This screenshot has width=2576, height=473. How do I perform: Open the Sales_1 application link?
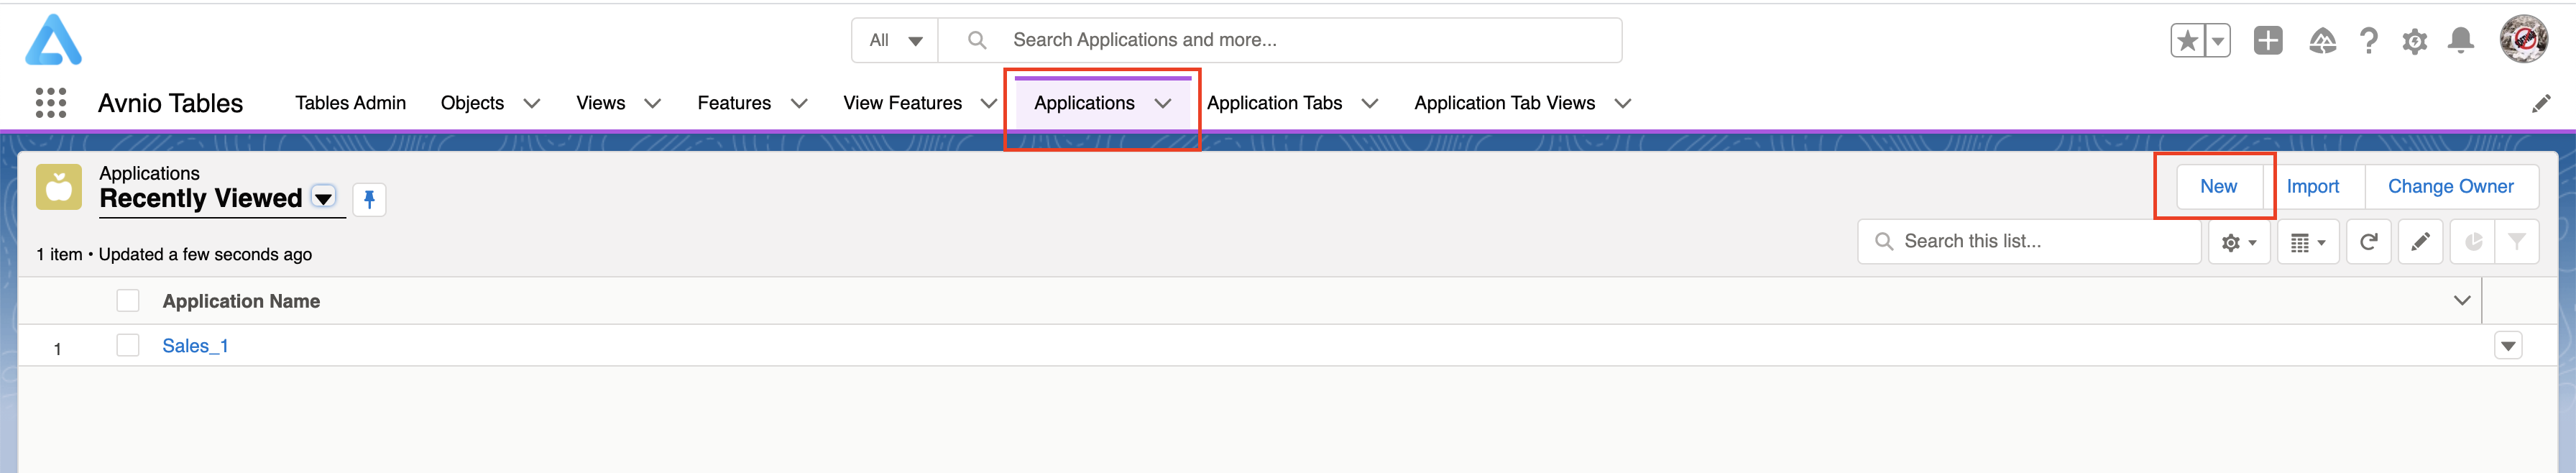tap(195, 346)
